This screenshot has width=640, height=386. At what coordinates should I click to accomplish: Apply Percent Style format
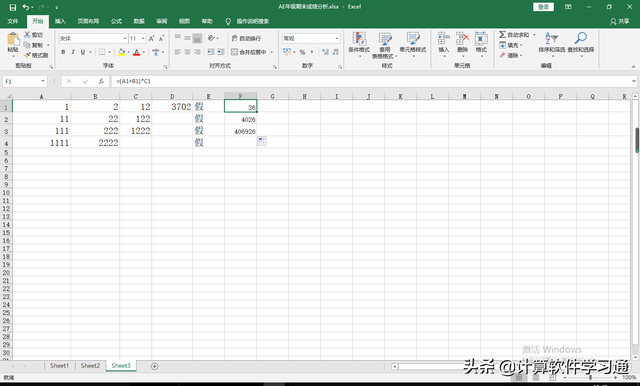tap(302, 52)
